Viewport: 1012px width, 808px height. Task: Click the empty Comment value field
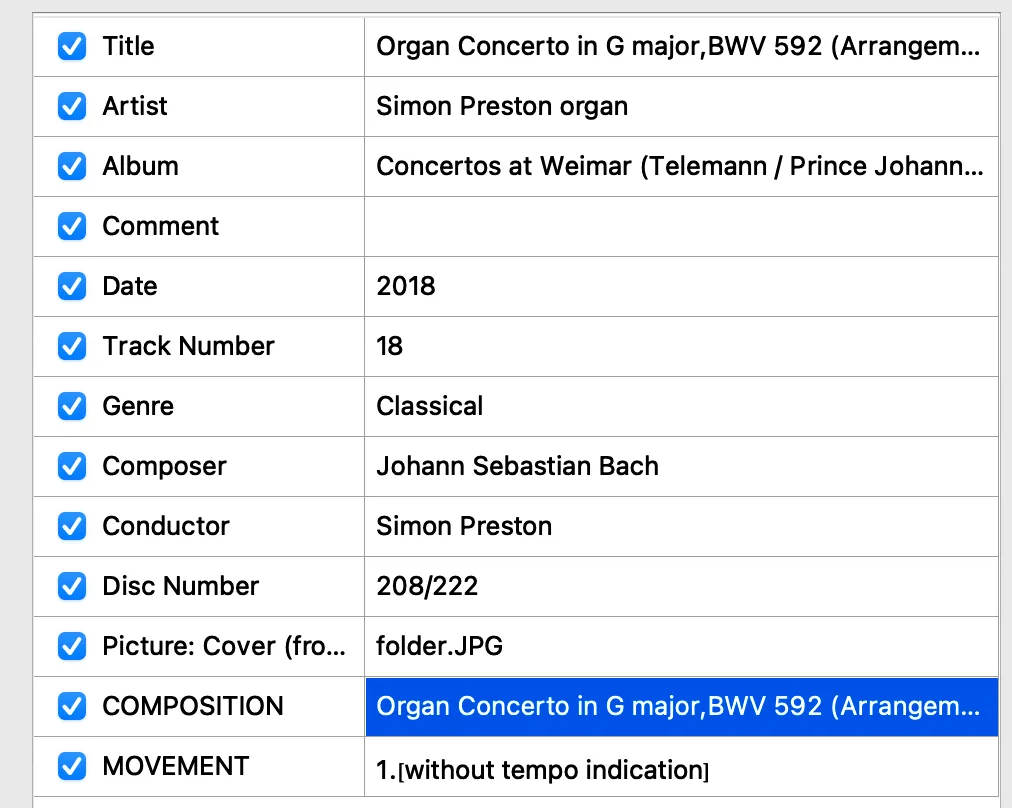tap(680, 226)
